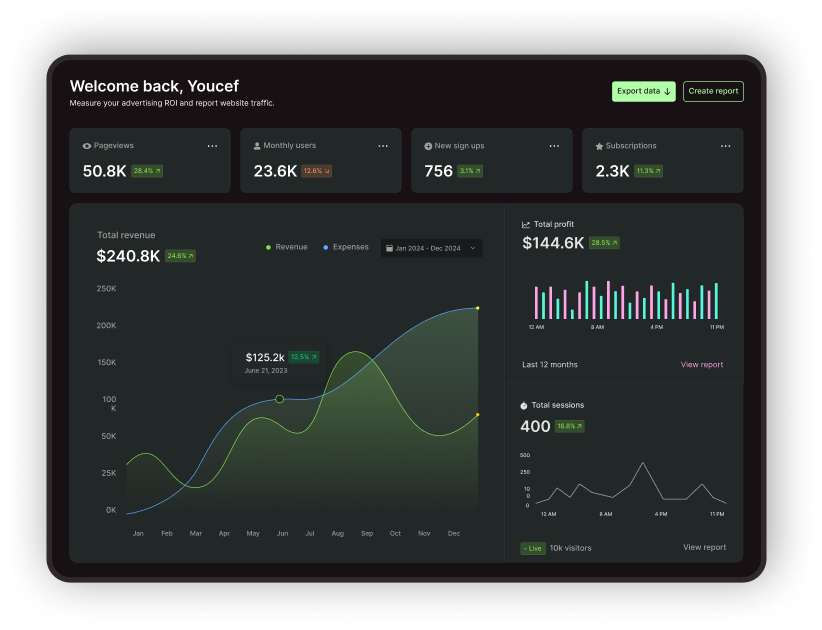Open the Jan 2024 - Dec 2024 date dropdown
This screenshot has width=822, height=630.
(x=431, y=248)
